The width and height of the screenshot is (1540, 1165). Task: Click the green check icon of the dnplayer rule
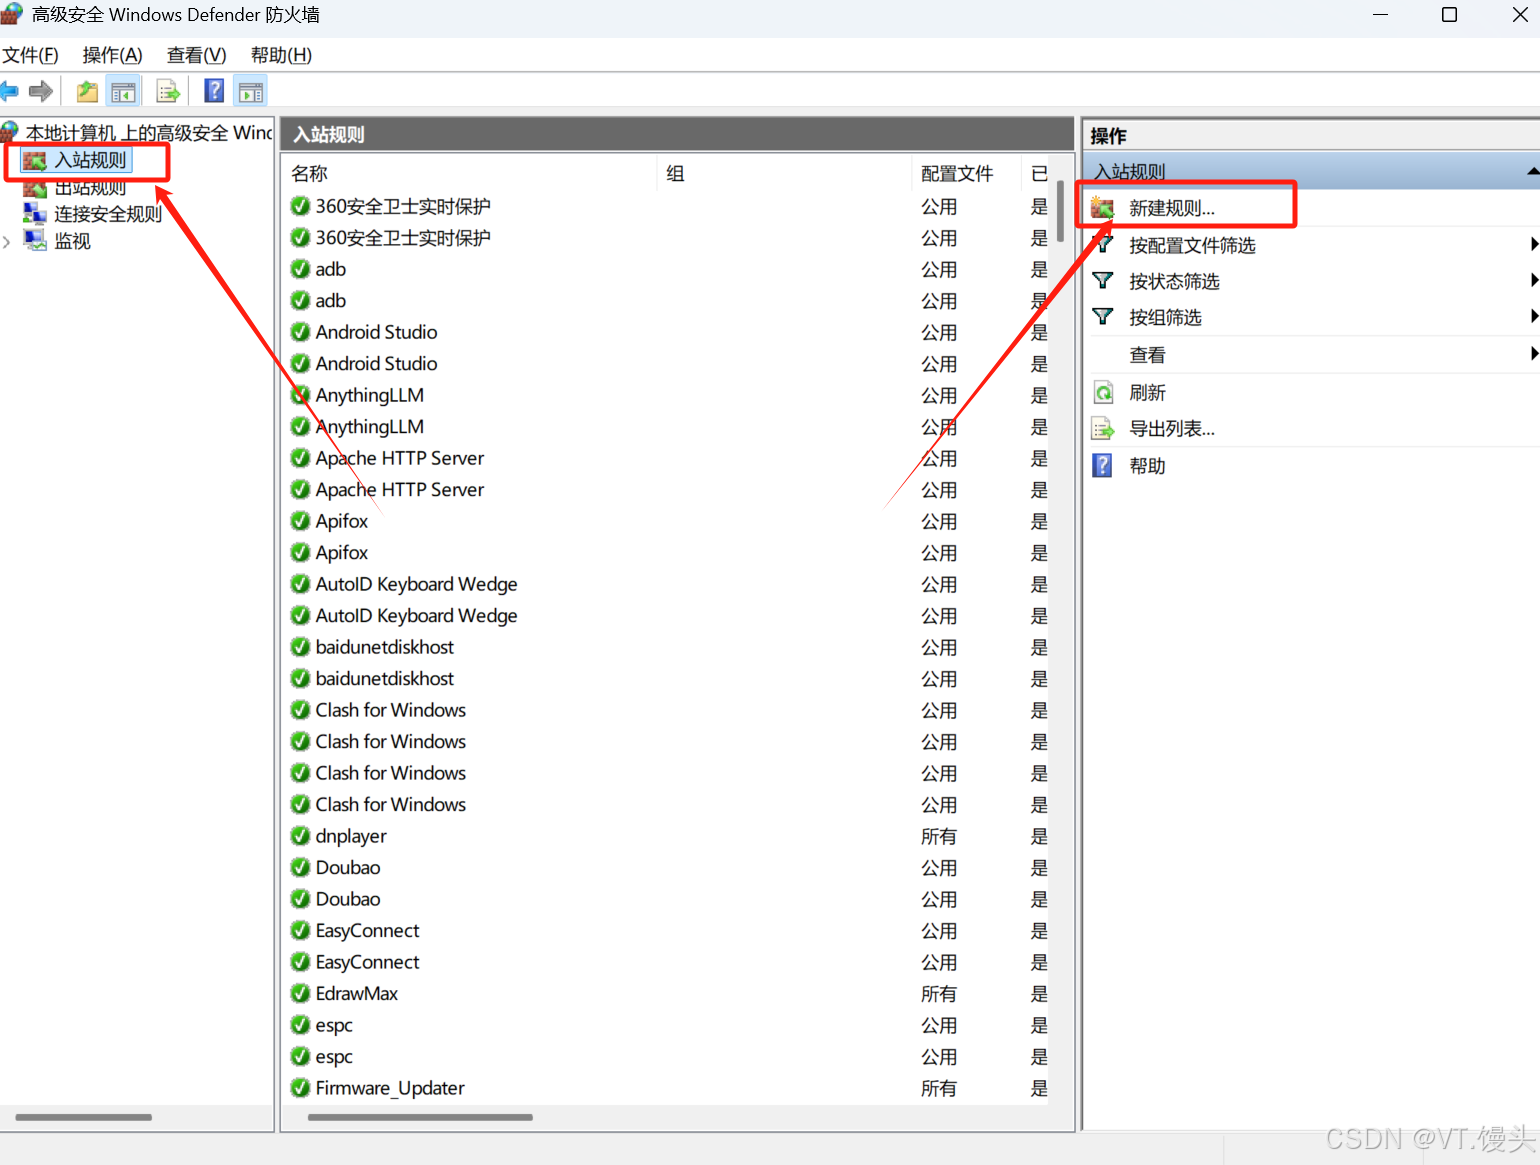[300, 836]
